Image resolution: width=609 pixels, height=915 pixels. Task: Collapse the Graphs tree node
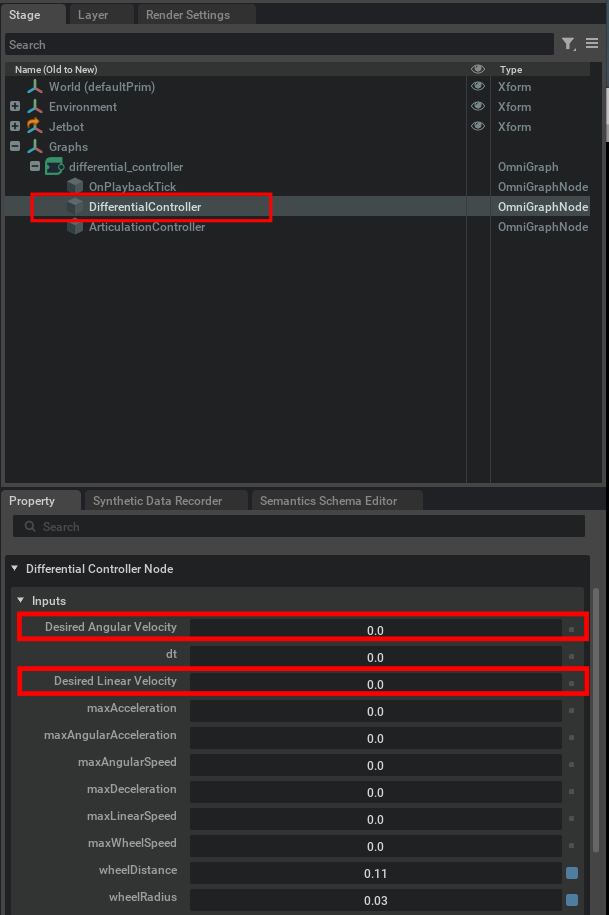click(x=15, y=147)
